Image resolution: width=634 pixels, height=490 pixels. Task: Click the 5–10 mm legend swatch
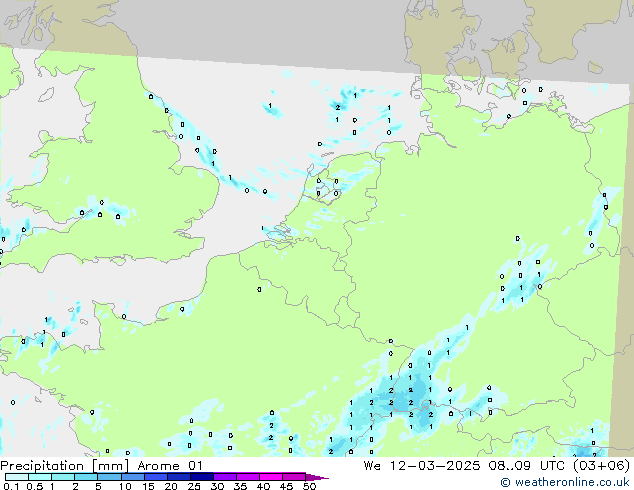coord(109,477)
